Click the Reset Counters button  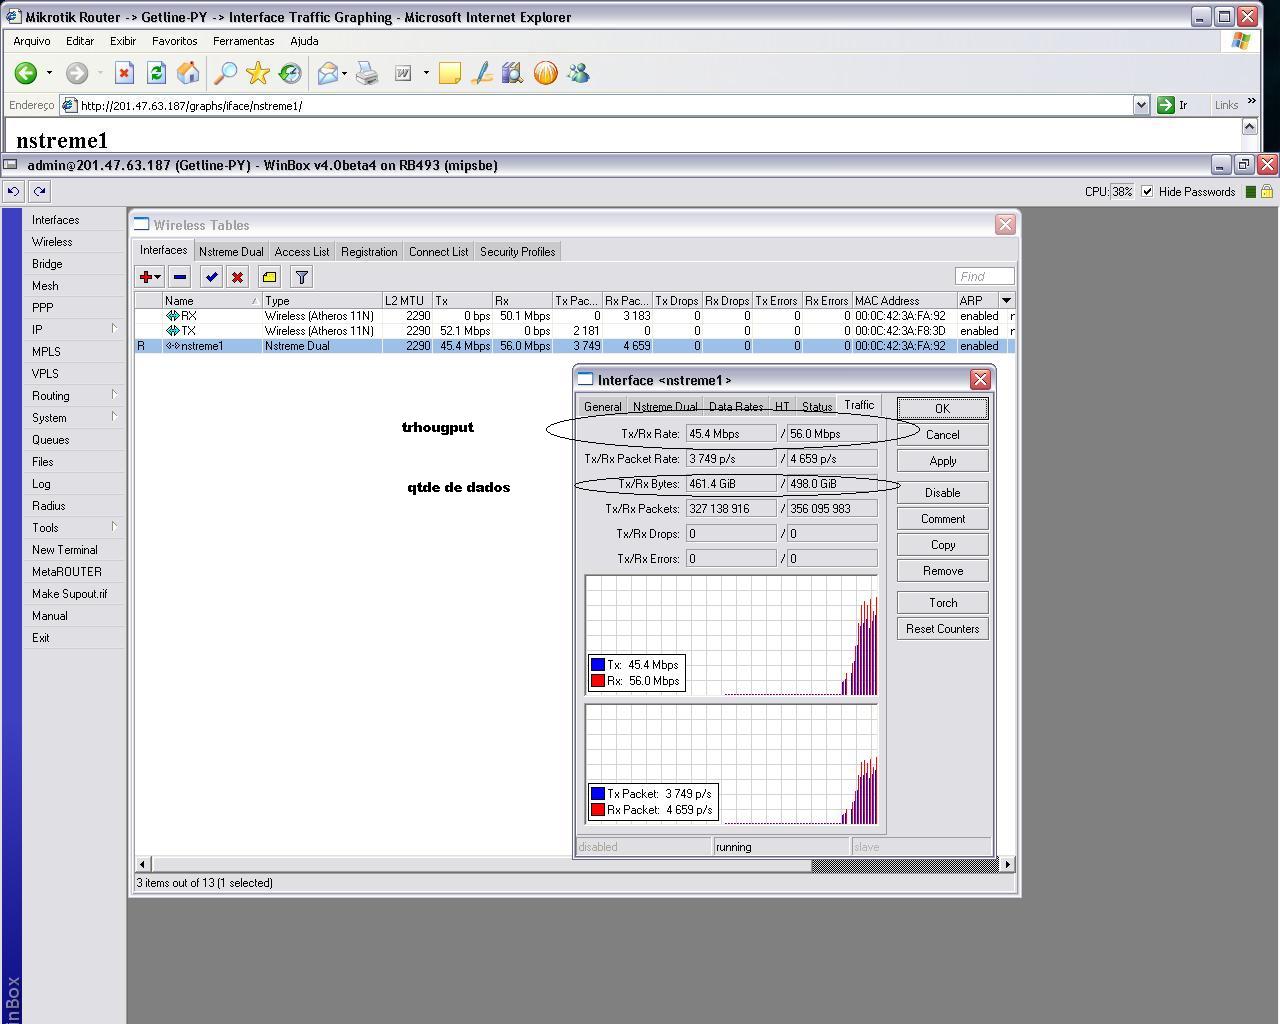[942, 629]
